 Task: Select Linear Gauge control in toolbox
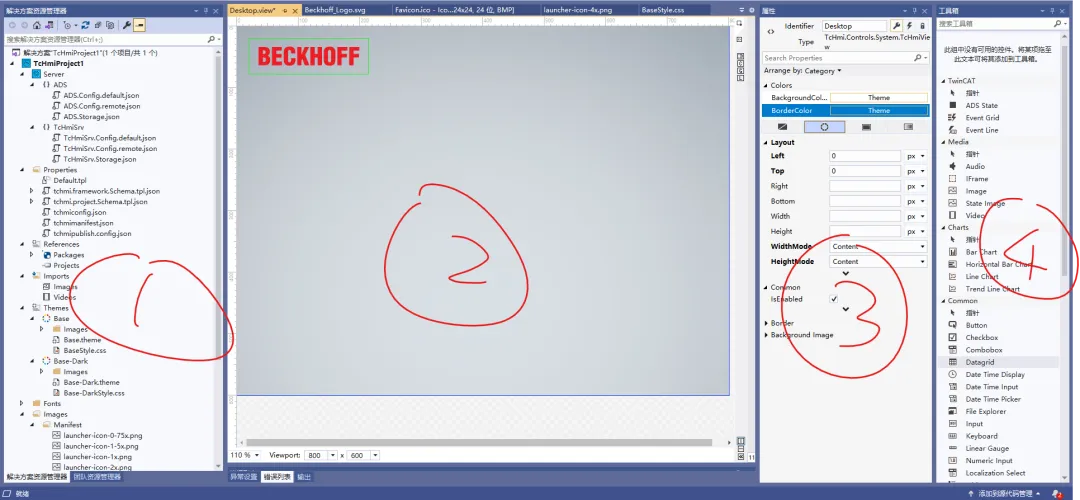(x=987, y=448)
